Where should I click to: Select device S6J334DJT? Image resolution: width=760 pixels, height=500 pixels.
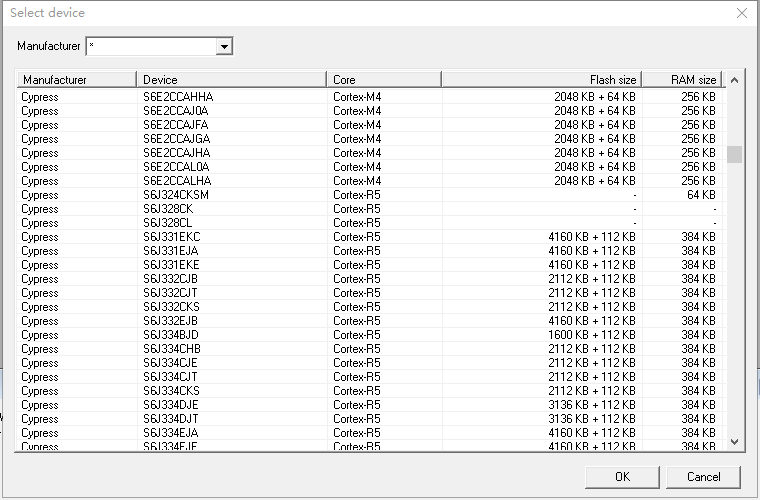(171, 420)
